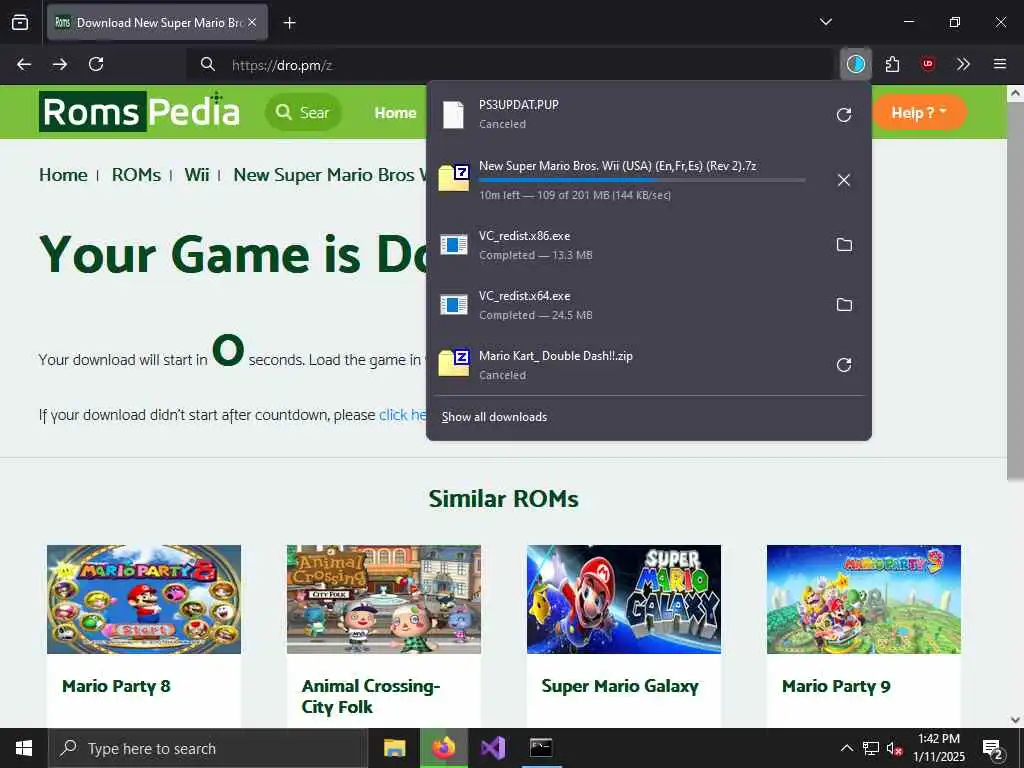
Task: Open the Help dropdown button
Action: (919, 113)
